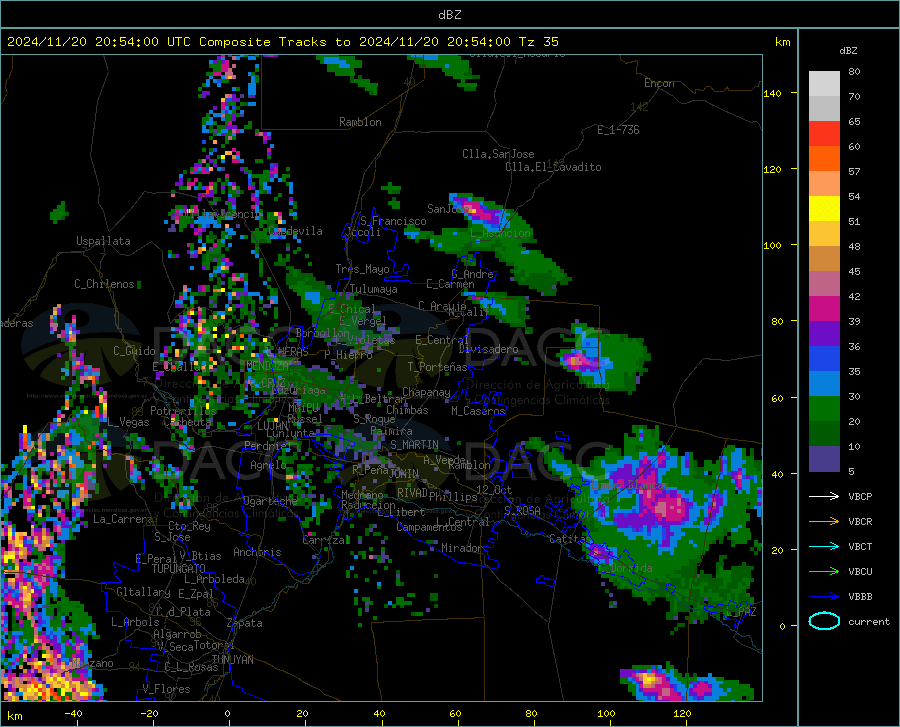Viewport: 900px width, 727px height.
Task: Select the magenta 39–42 dBZ color band
Action: click(x=824, y=309)
